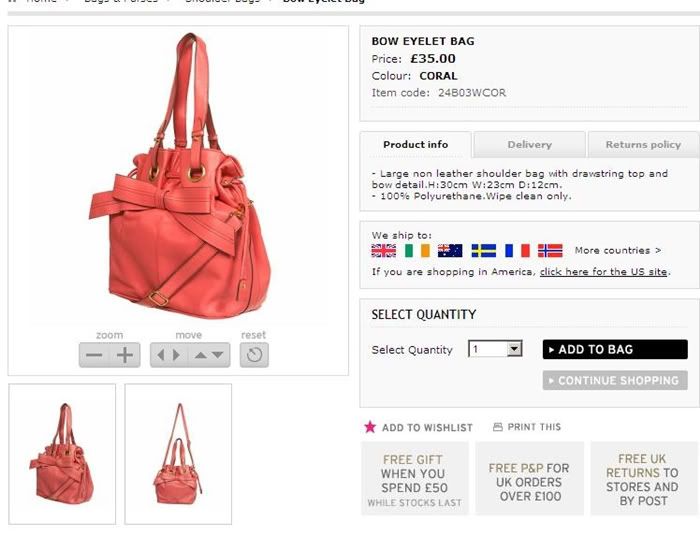
Task: Click the printer icon
Action: tap(497, 427)
